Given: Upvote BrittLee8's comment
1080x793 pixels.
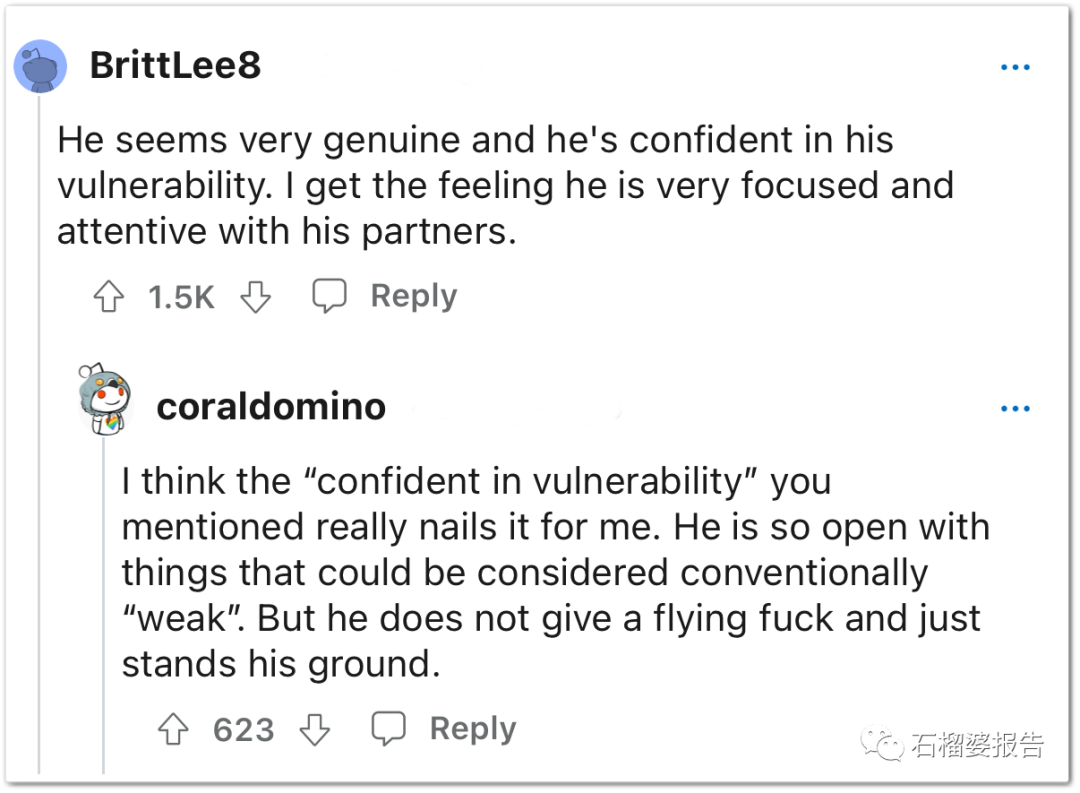Looking at the screenshot, I should (x=109, y=296).
